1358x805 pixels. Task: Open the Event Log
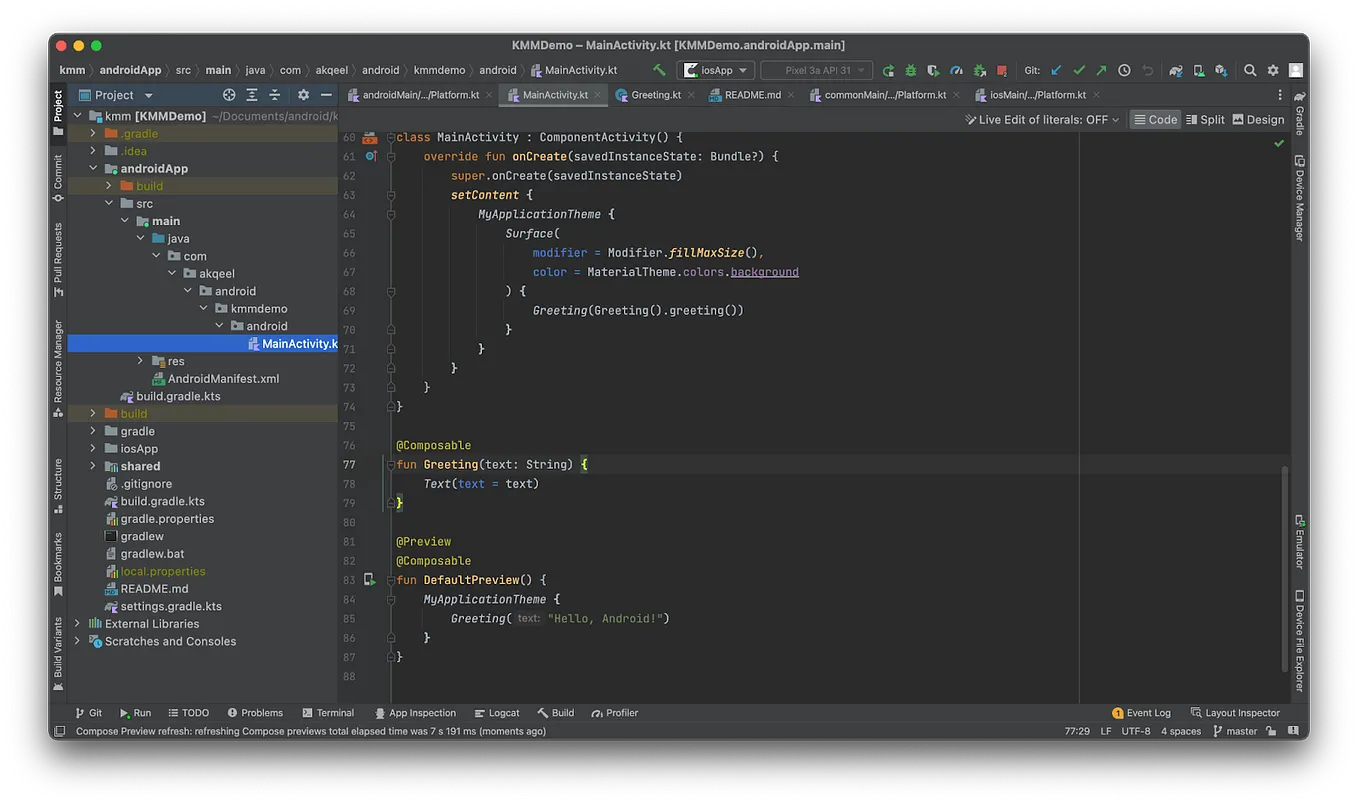[1141, 712]
